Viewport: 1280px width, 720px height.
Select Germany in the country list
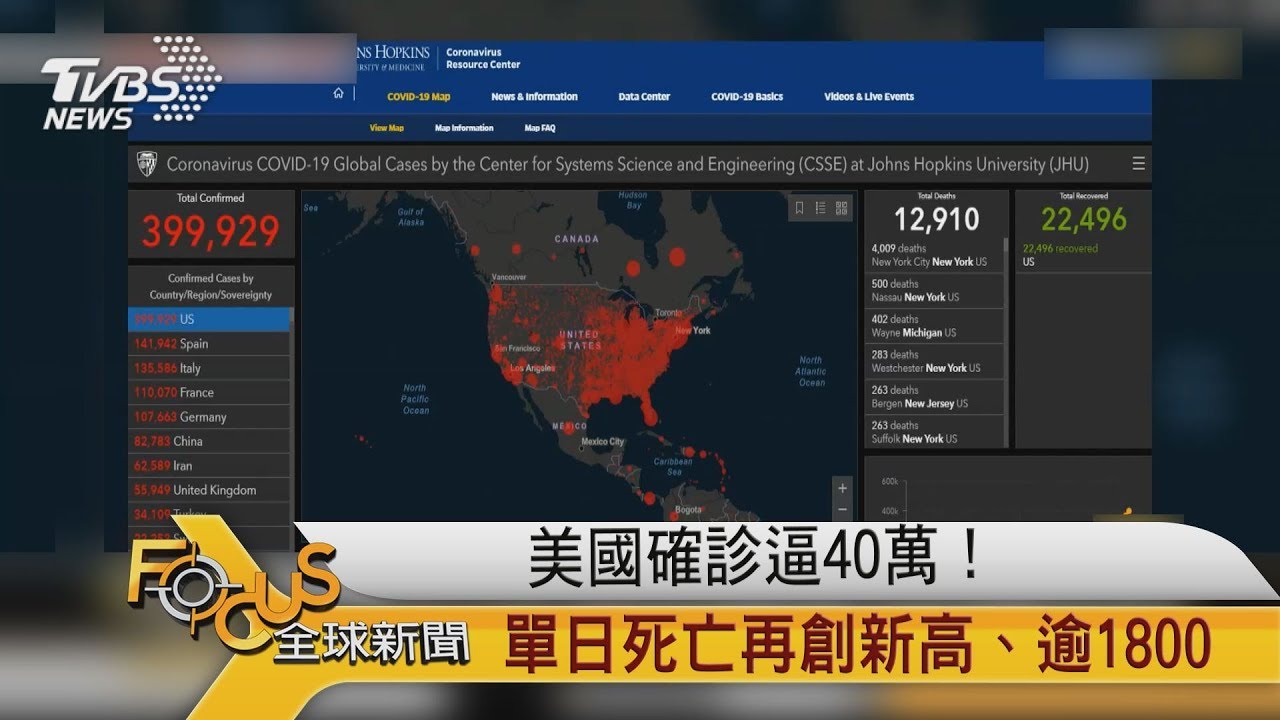[210, 417]
